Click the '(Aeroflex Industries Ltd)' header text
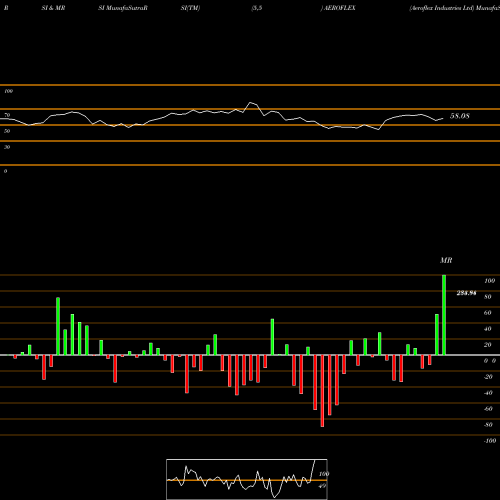The image size is (500, 500). [x=442, y=8]
